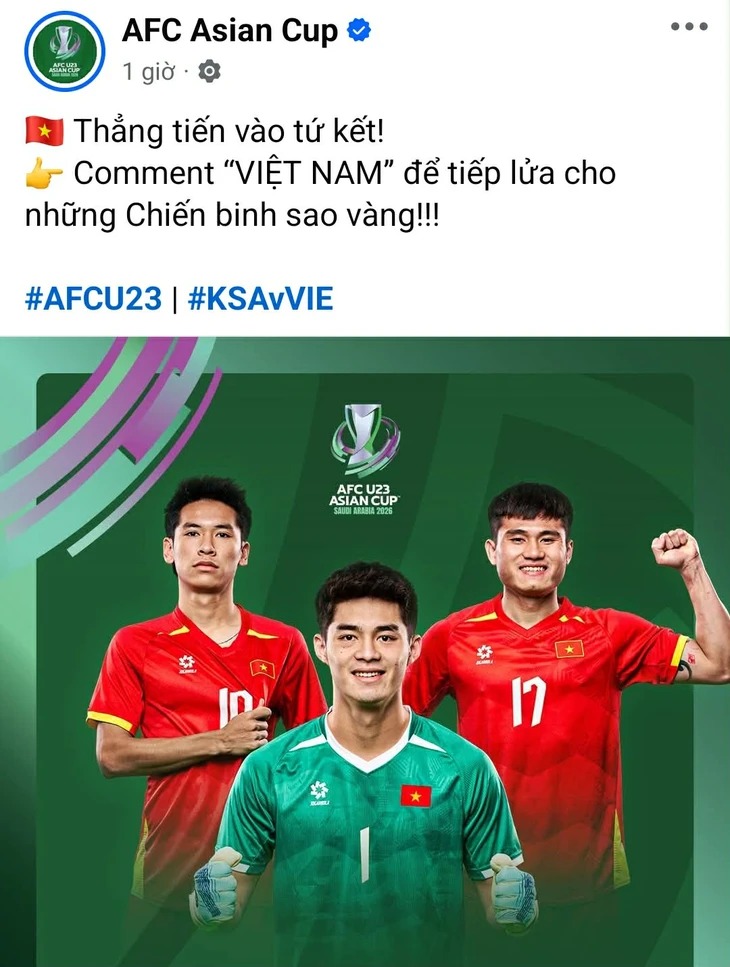Click the post privacy gear icon

click(x=209, y=72)
